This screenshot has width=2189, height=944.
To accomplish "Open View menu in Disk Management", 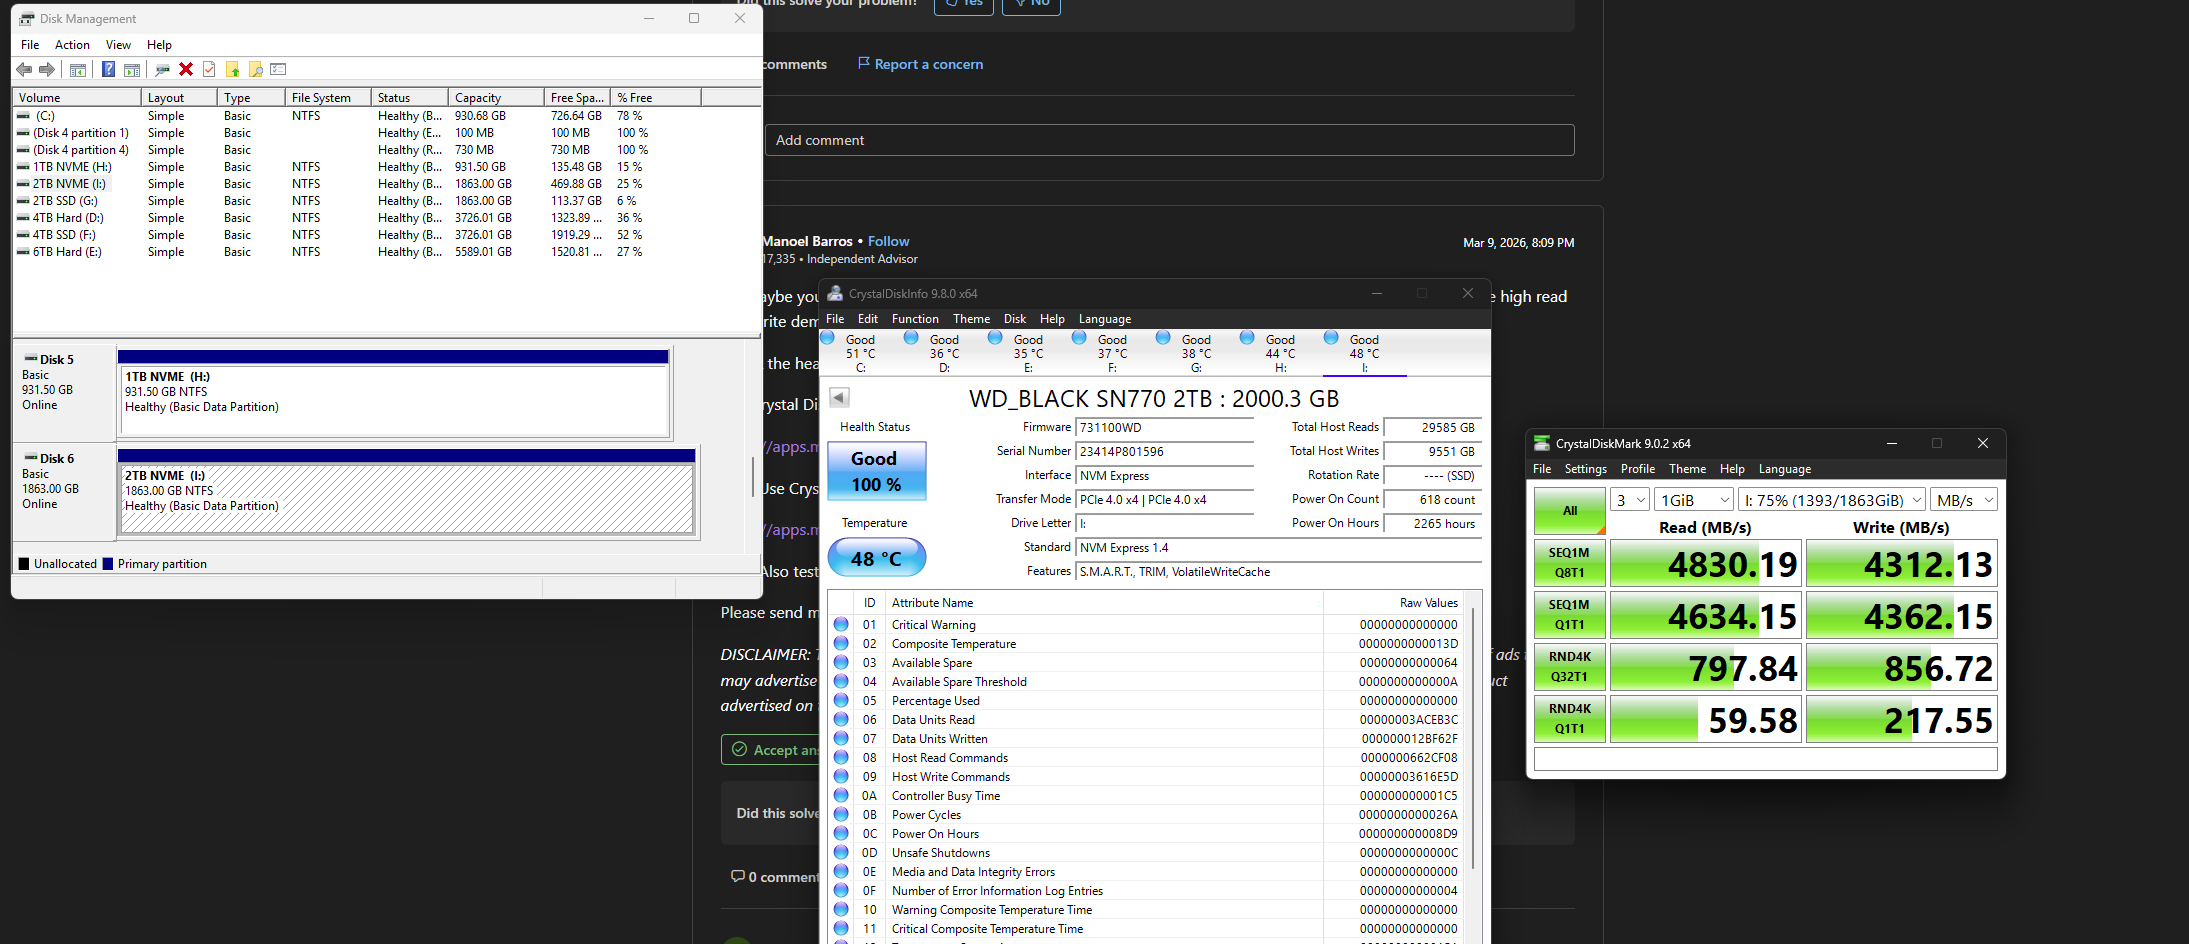I will coord(118,44).
